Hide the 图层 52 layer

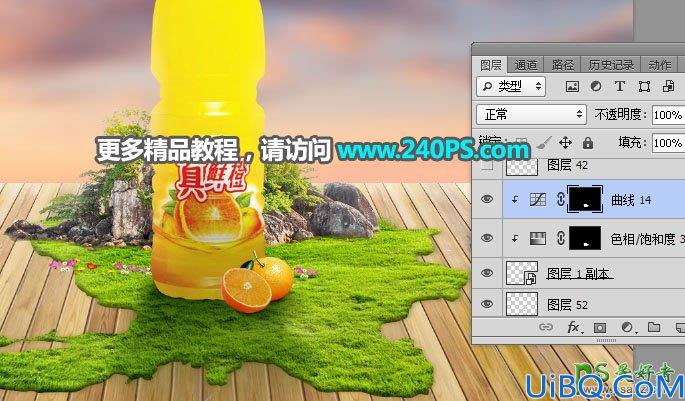(x=487, y=304)
